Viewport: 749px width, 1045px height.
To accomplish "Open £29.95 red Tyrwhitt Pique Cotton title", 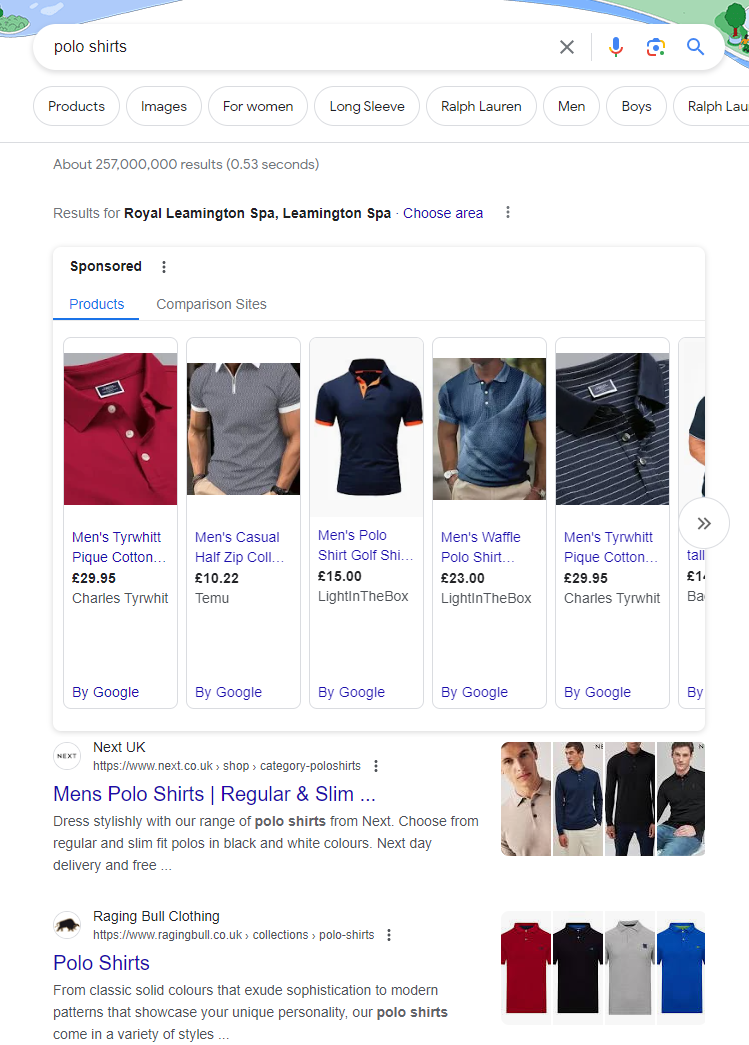I will pyautogui.click(x=119, y=547).
